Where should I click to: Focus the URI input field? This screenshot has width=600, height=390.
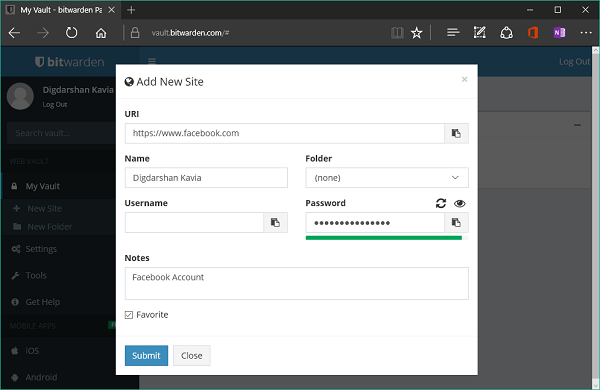285,133
